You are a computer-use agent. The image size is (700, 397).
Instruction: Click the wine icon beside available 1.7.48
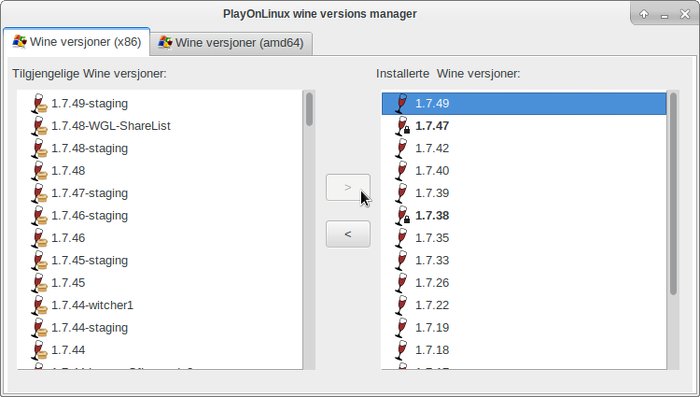coord(39,171)
